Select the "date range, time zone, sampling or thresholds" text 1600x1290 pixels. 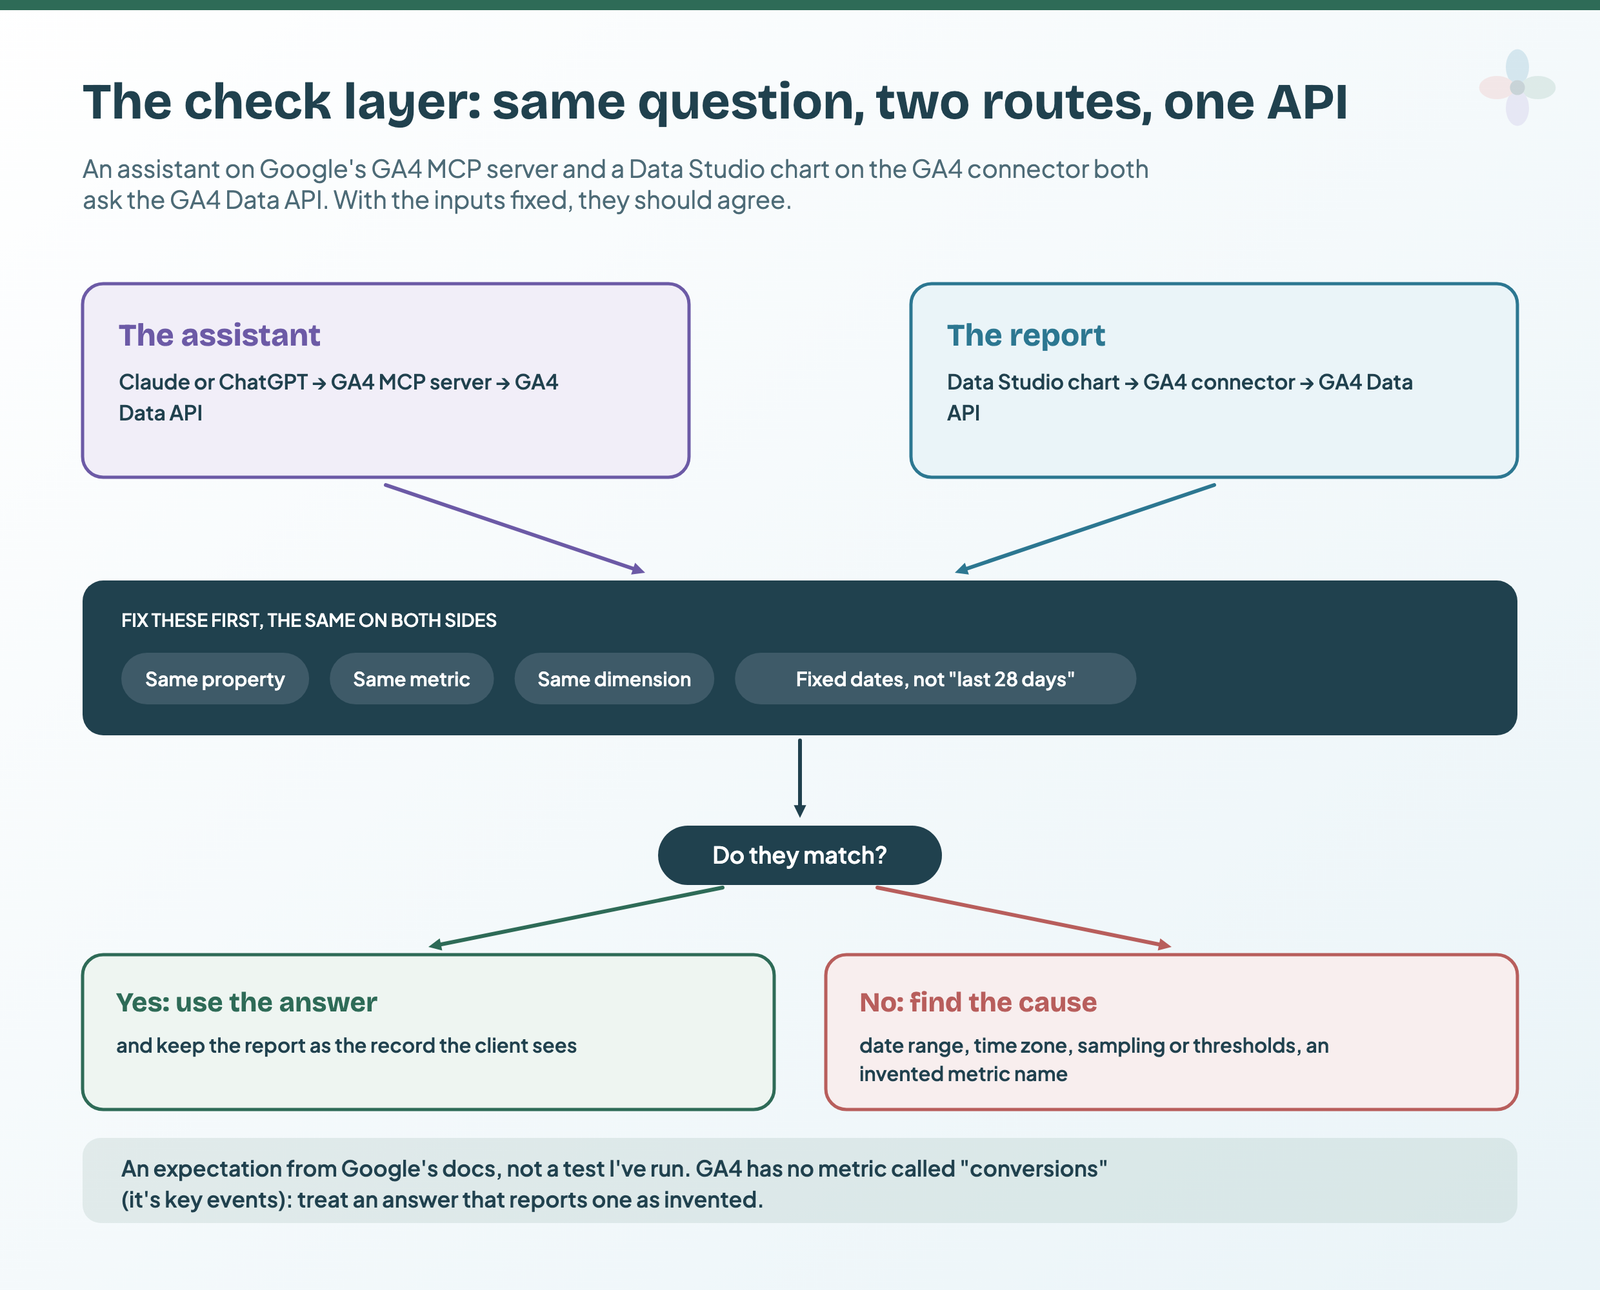pos(1094,1060)
